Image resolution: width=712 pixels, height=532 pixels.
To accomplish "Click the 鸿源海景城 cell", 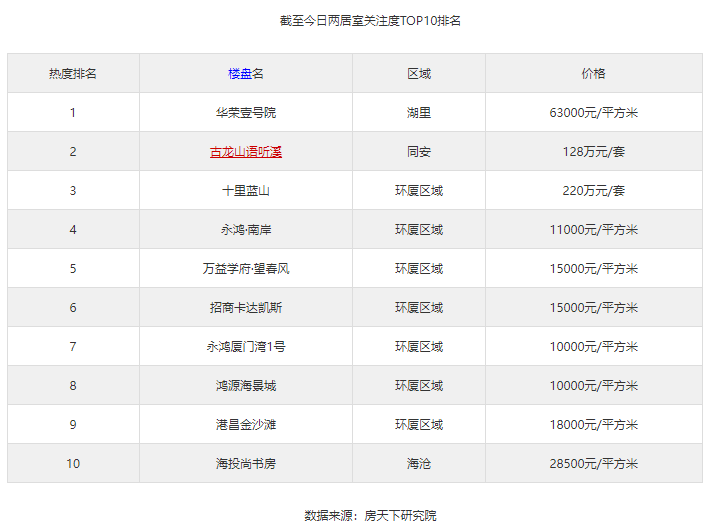I will click(246, 386).
